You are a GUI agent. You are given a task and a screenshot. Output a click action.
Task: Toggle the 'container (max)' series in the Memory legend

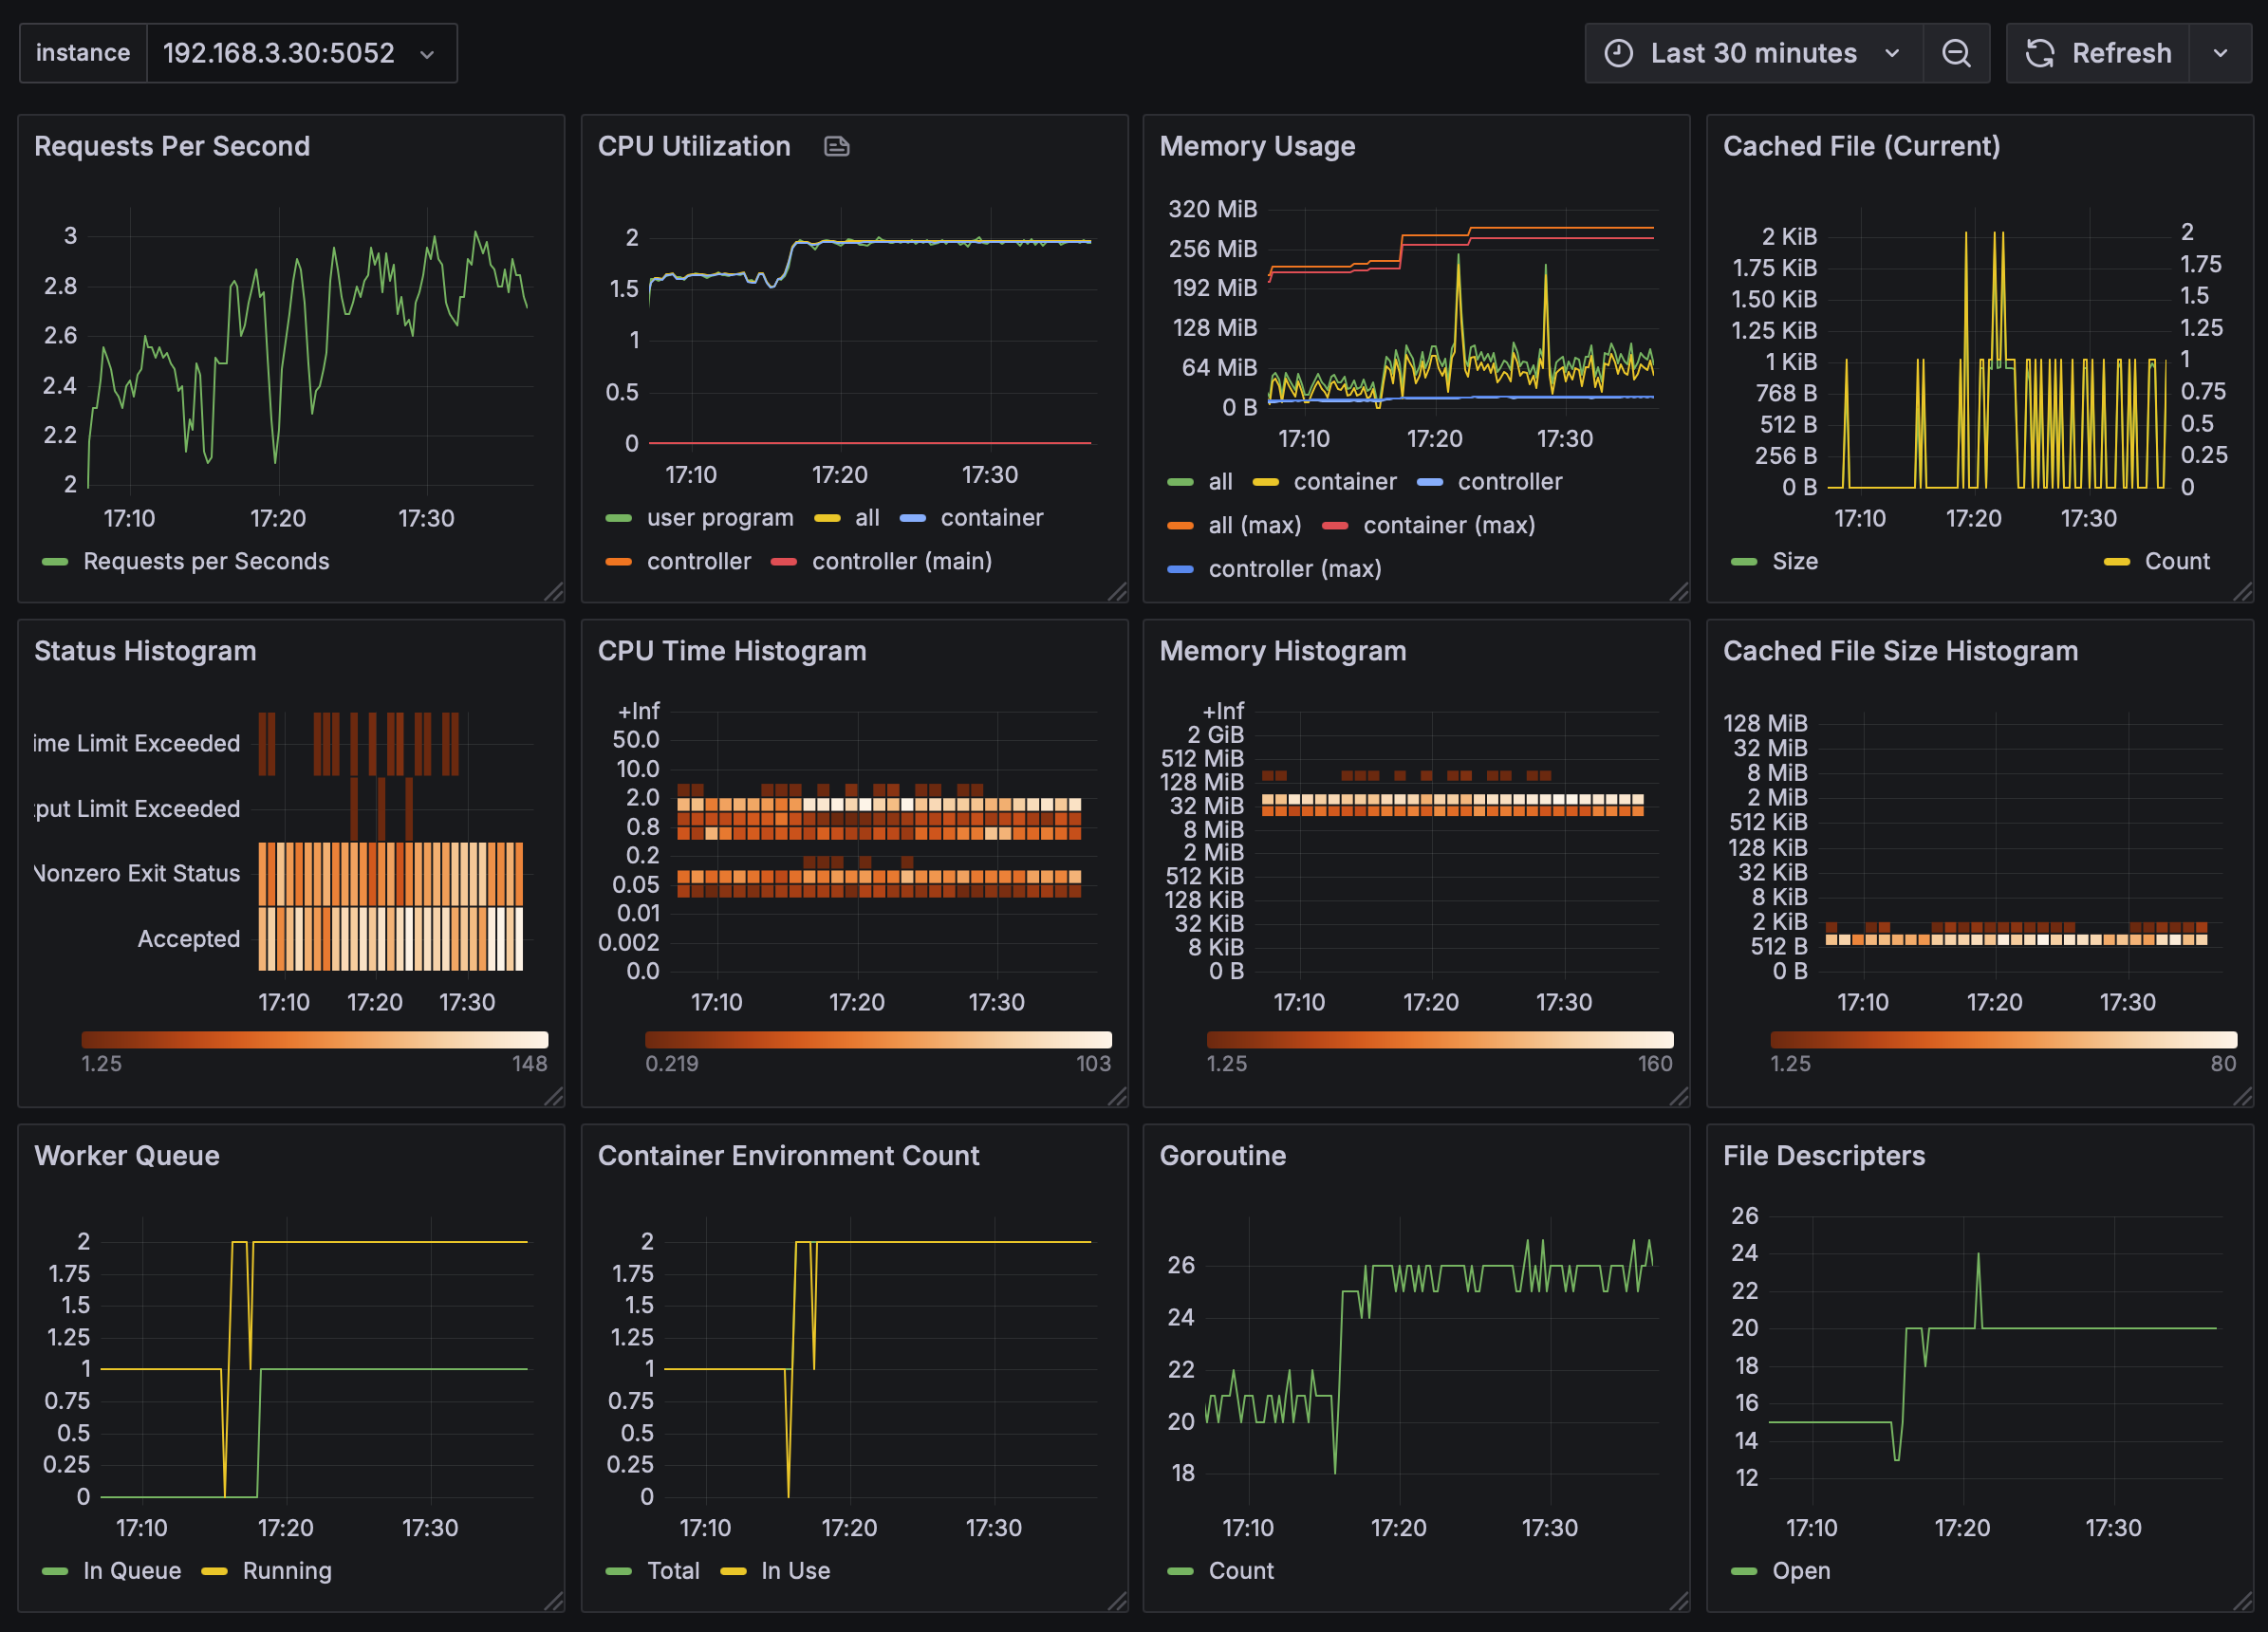coord(1448,525)
